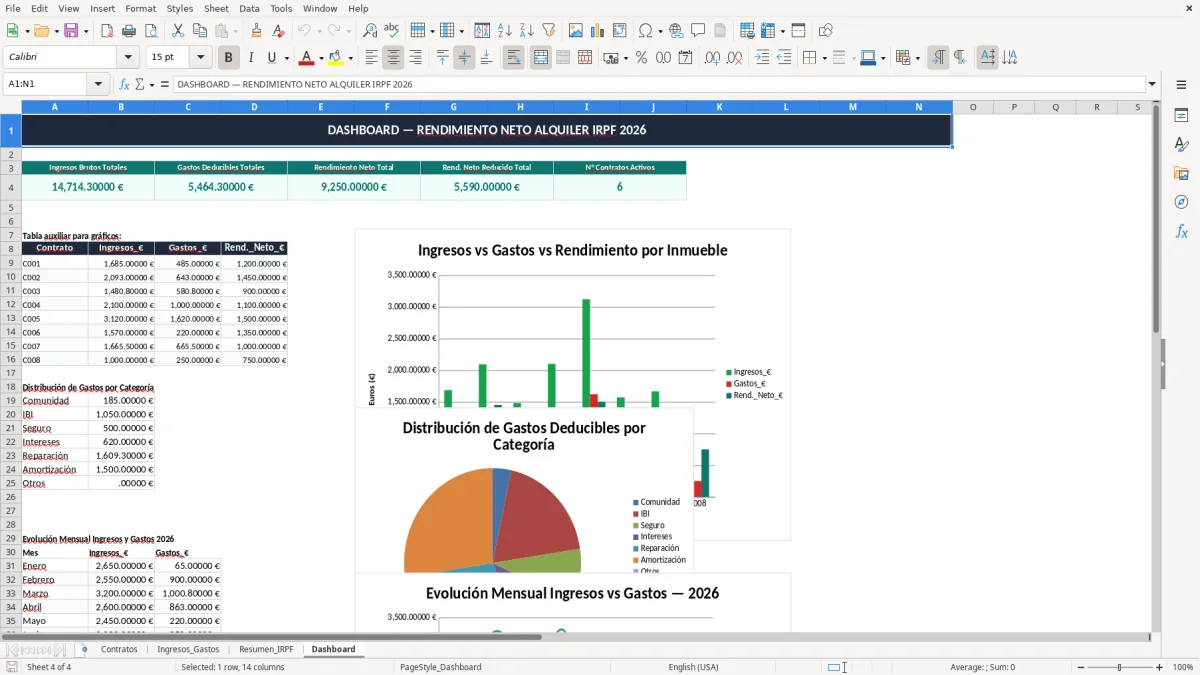Click the Save document icon
Viewport: 1200px width, 675px height.
tap(71, 31)
